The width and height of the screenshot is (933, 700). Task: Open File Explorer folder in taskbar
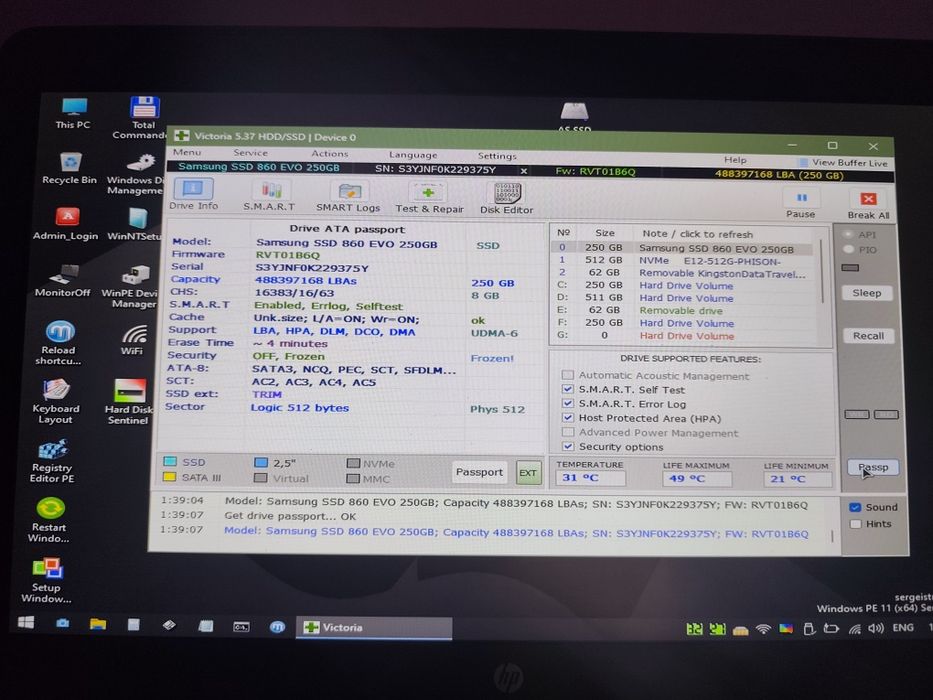pyautogui.click(x=98, y=624)
